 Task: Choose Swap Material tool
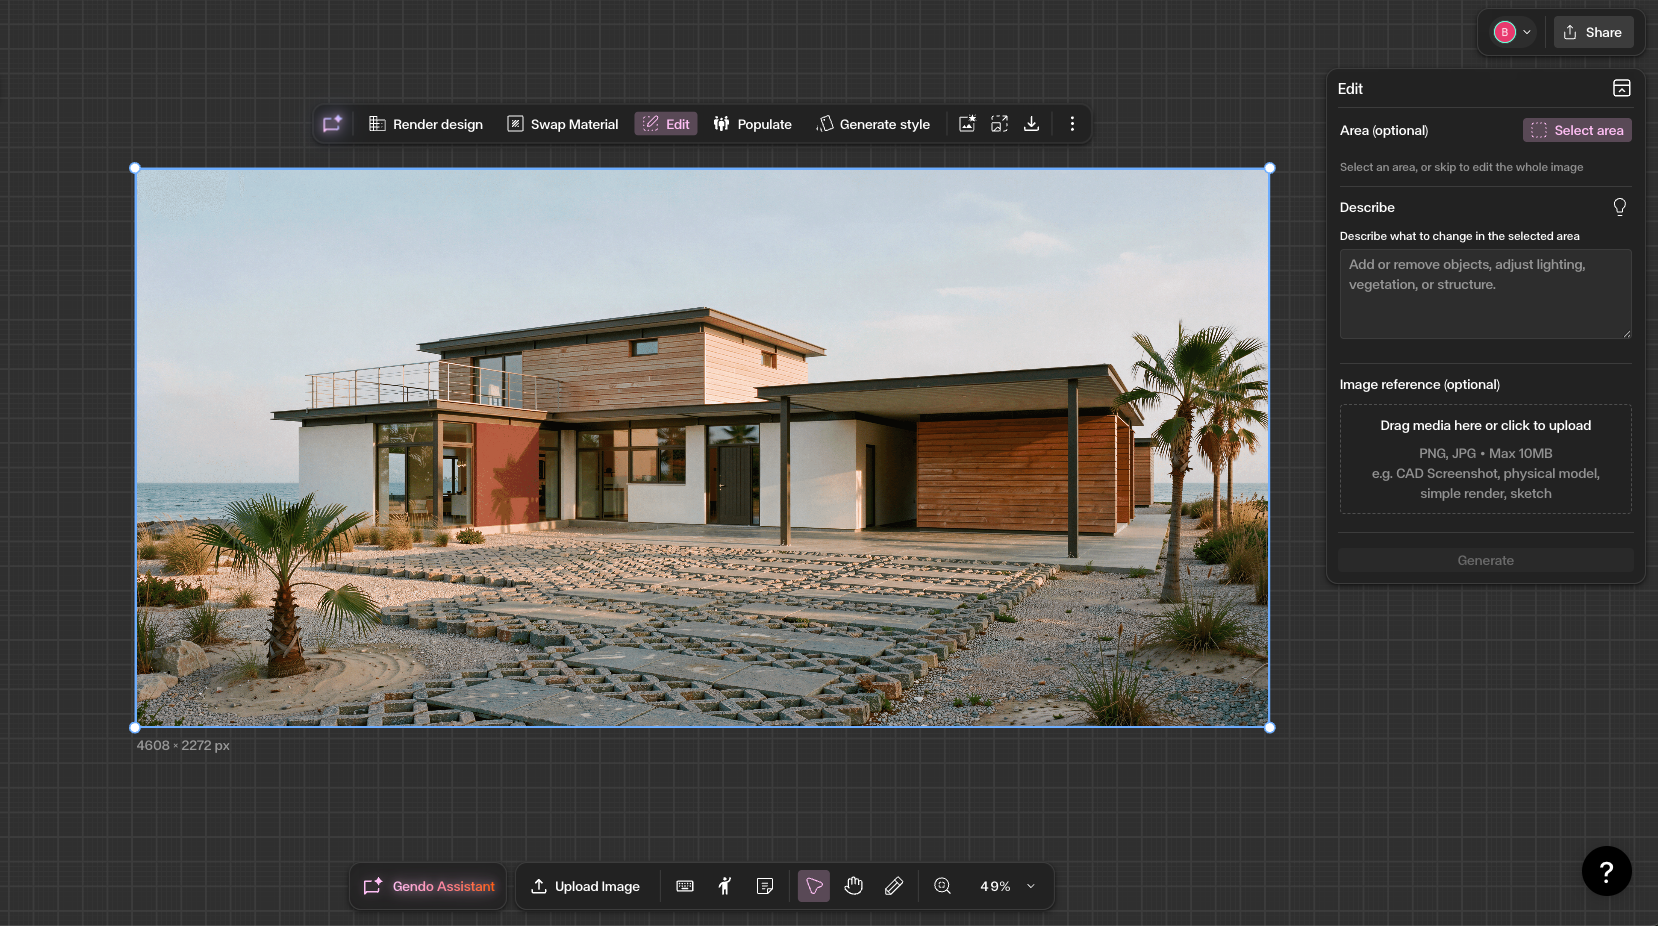pyautogui.click(x=563, y=124)
